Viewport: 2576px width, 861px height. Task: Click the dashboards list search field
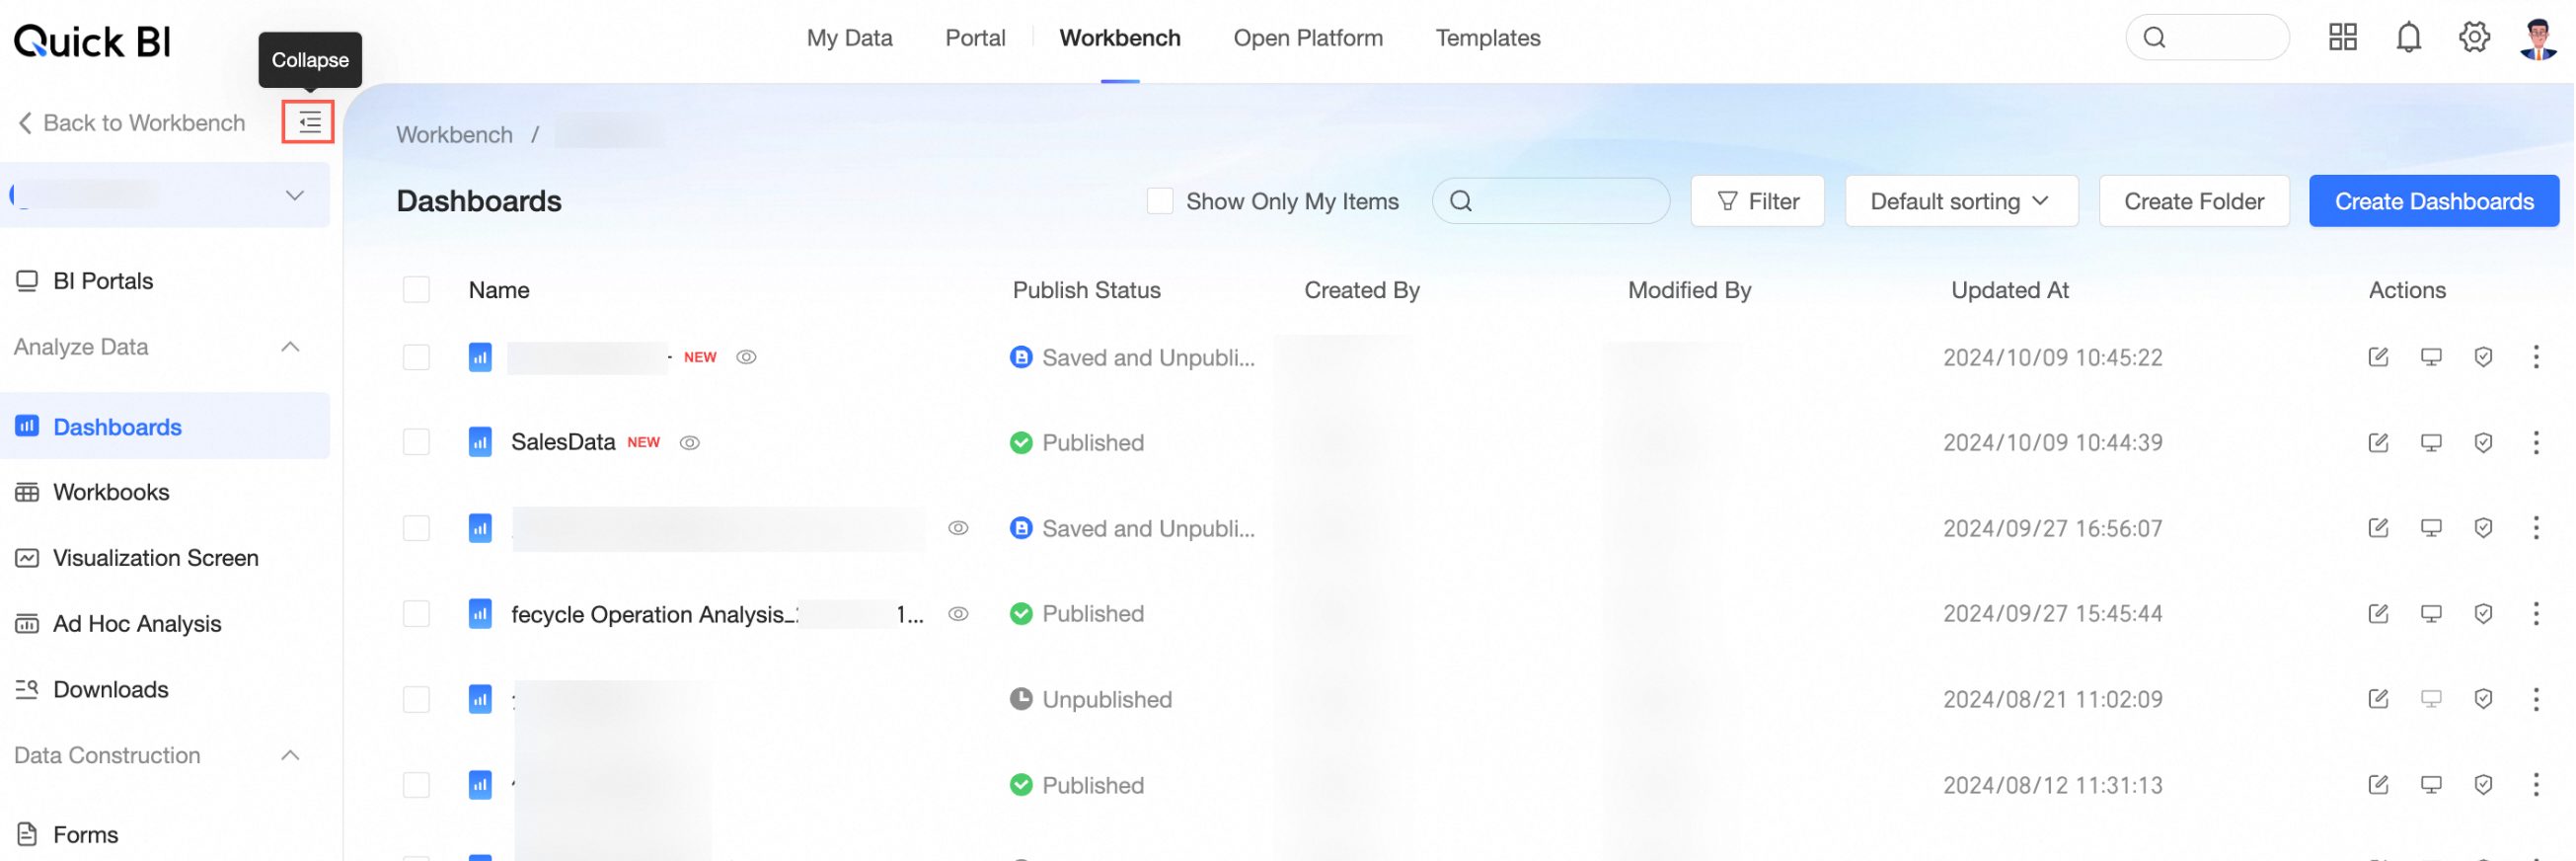click(x=1550, y=201)
